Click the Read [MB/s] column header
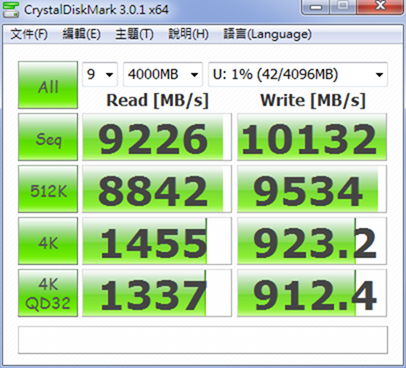The height and width of the screenshot is (368, 406). [157, 100]
